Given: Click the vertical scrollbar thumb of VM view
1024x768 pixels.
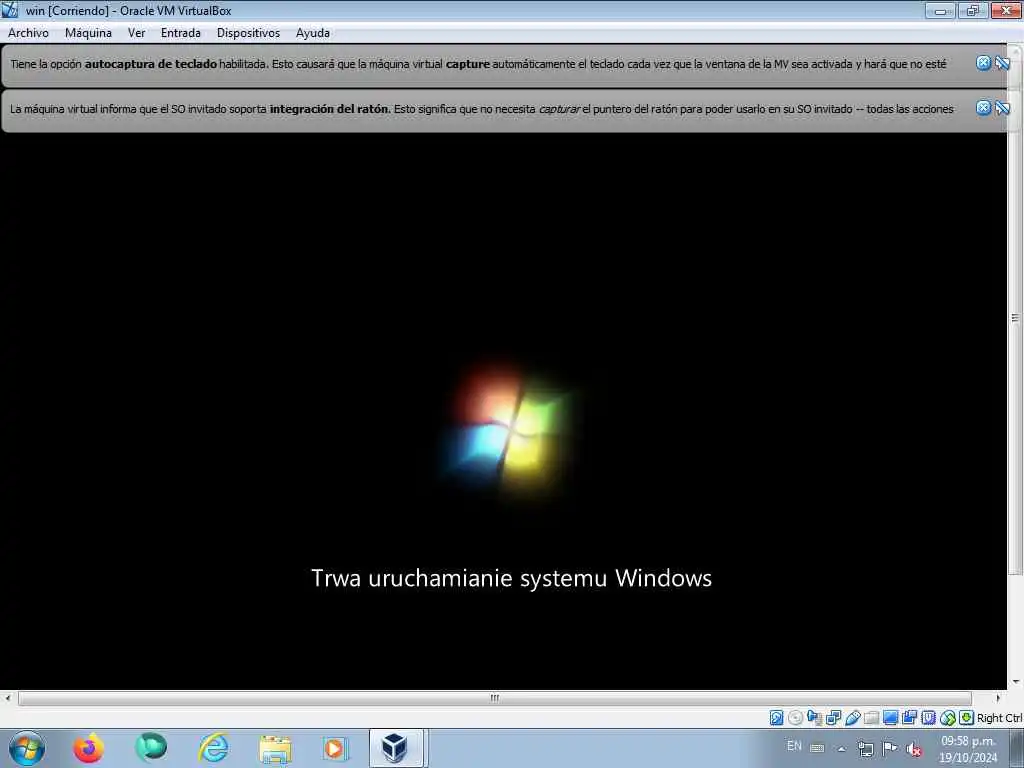Looking at the screenshot, I should click(1016, 317).
